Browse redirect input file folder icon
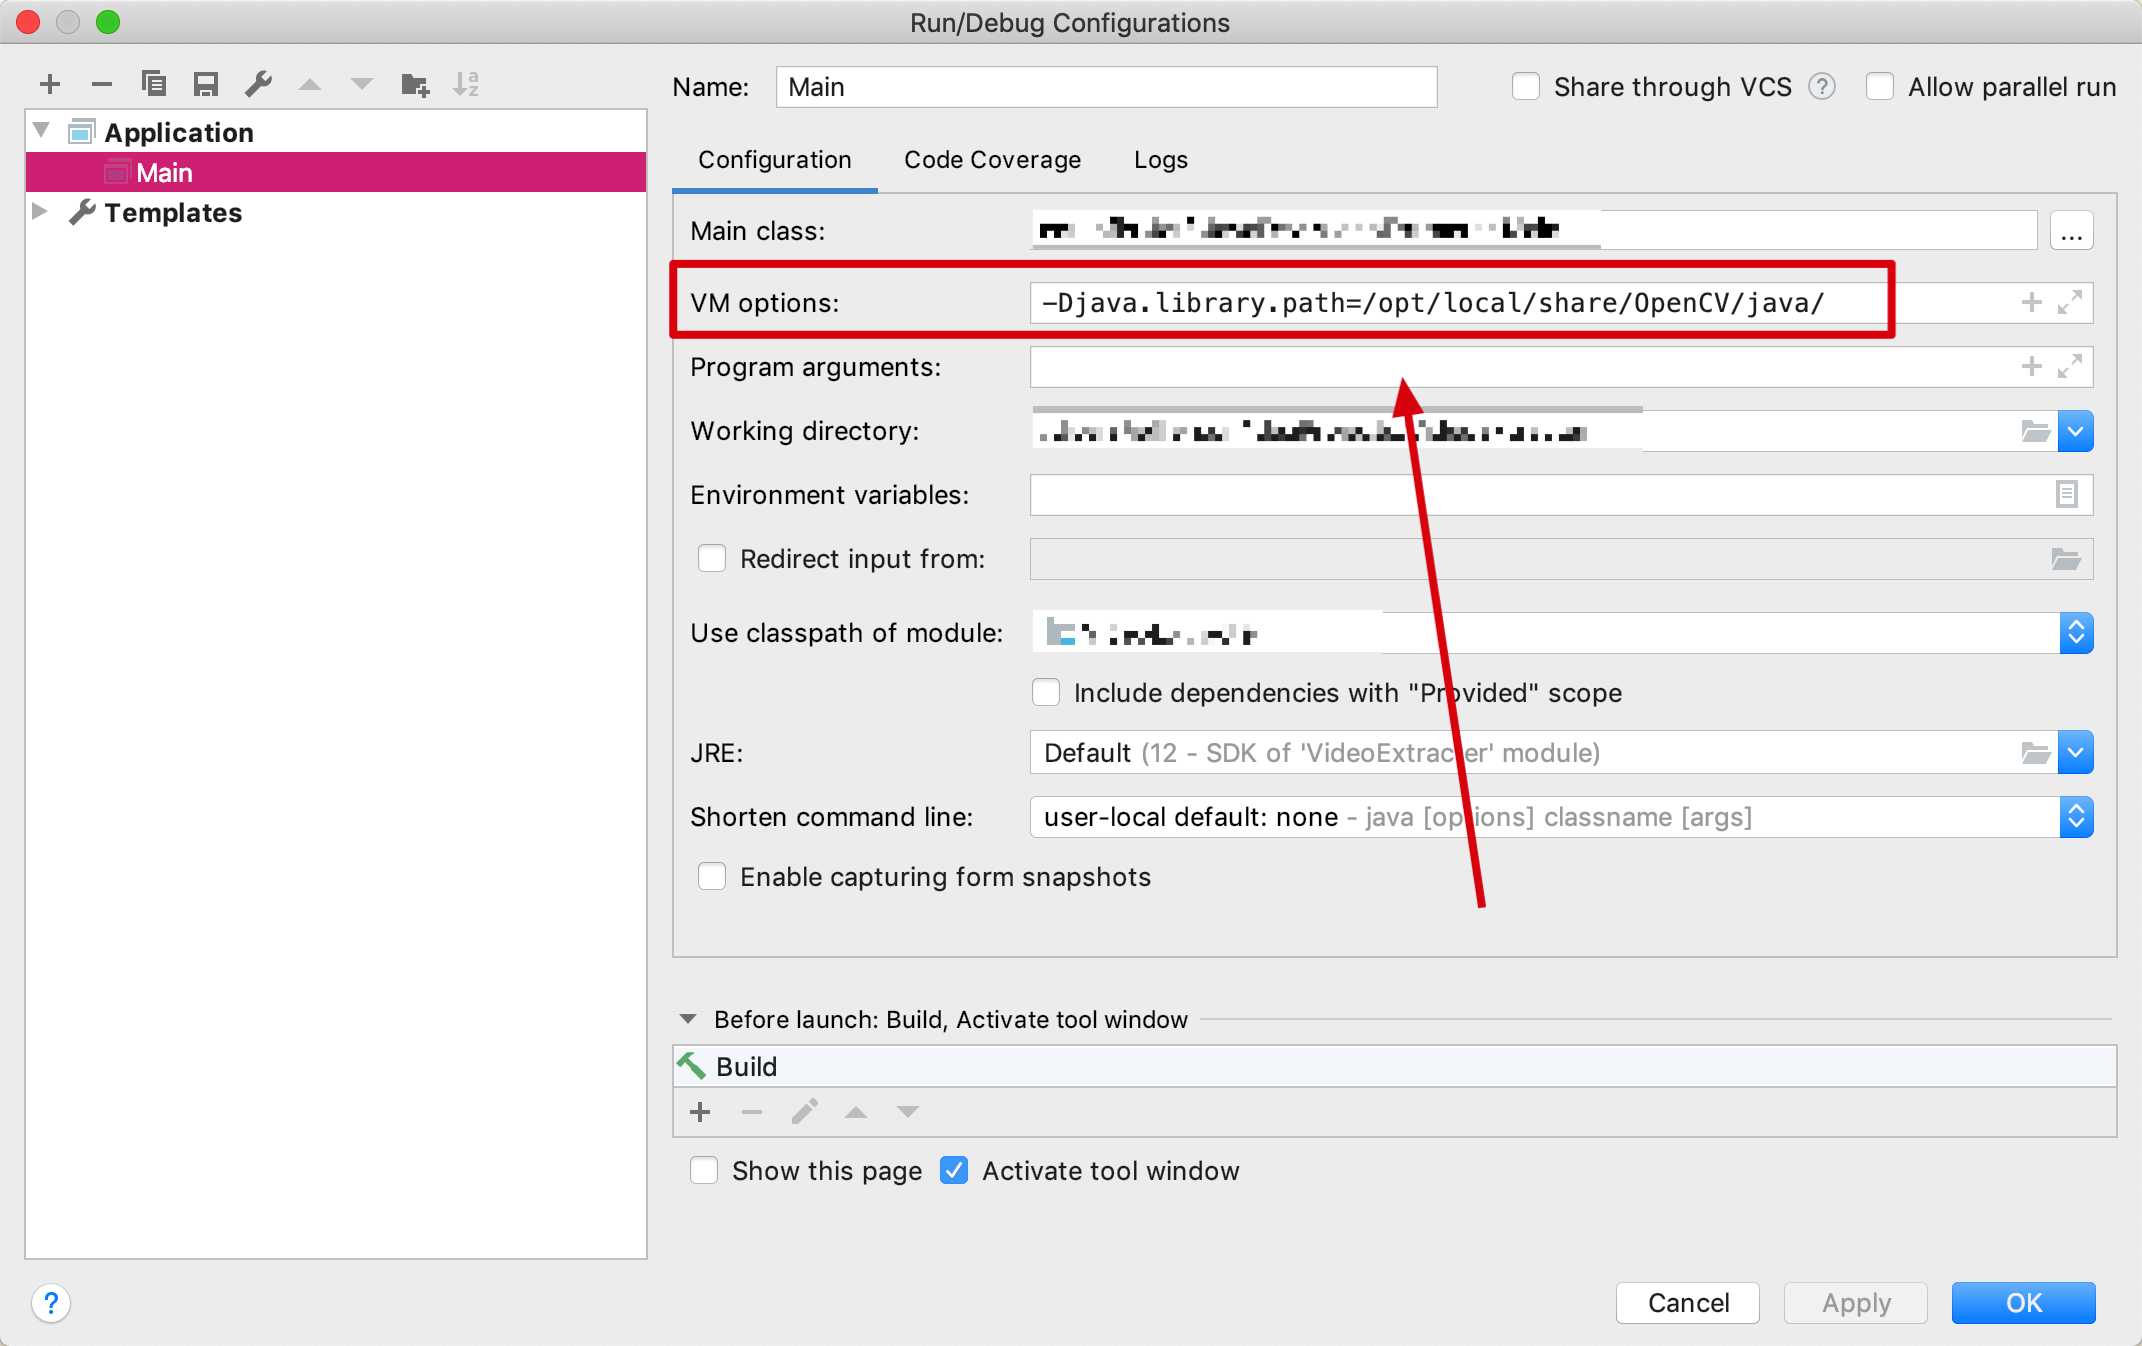Image resolution: width=2142 pixels, height=1346 pixels. (x=2066, y=559)
